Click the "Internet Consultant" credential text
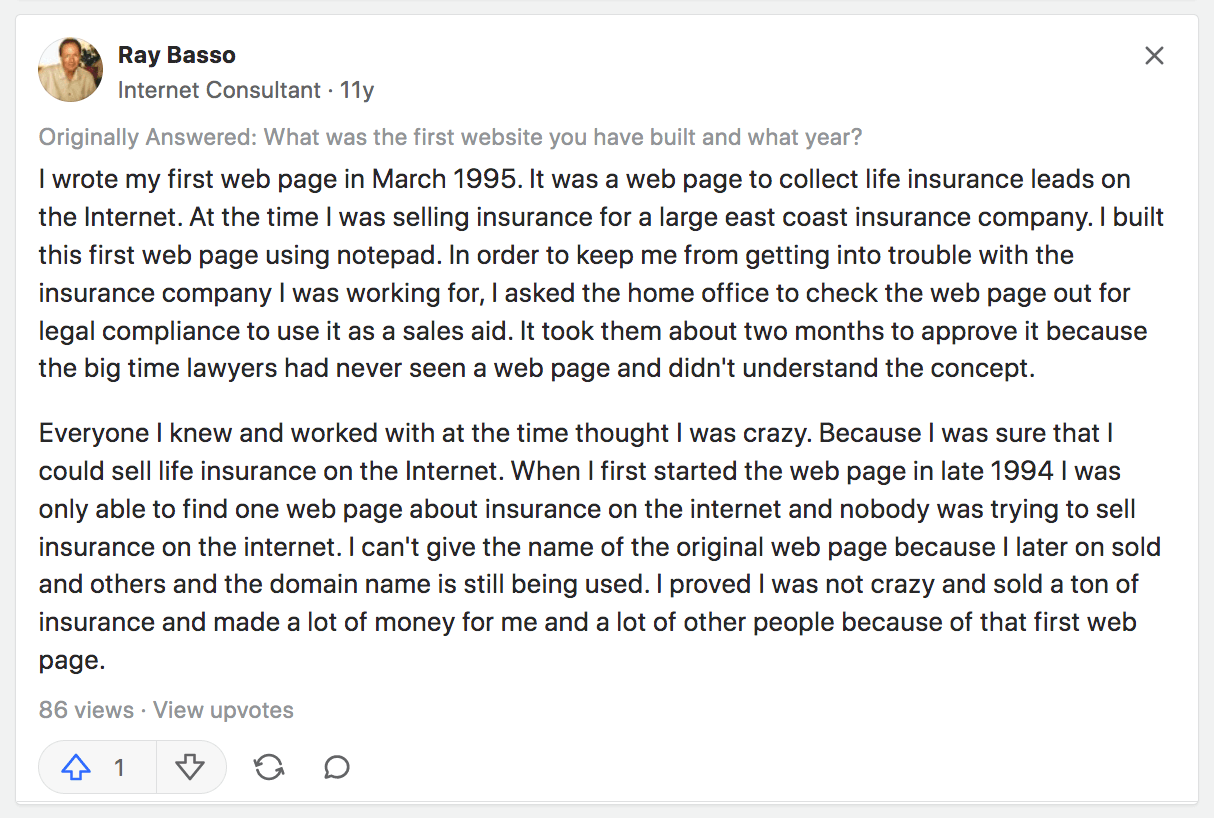This screenshot has width=1214, height=818. tap(219, 90)
